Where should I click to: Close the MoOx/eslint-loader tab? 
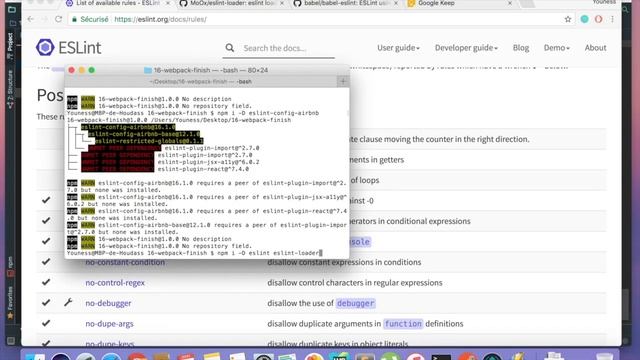pos(282,3)
